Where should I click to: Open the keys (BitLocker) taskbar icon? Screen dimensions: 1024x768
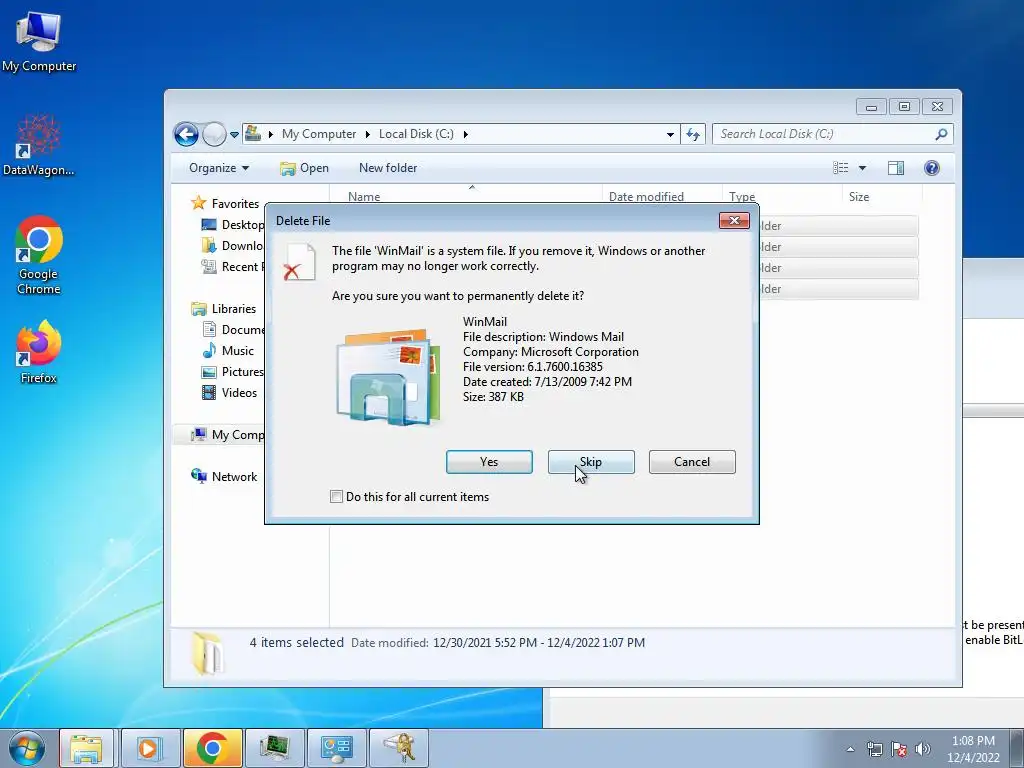[x=400, y=748]
